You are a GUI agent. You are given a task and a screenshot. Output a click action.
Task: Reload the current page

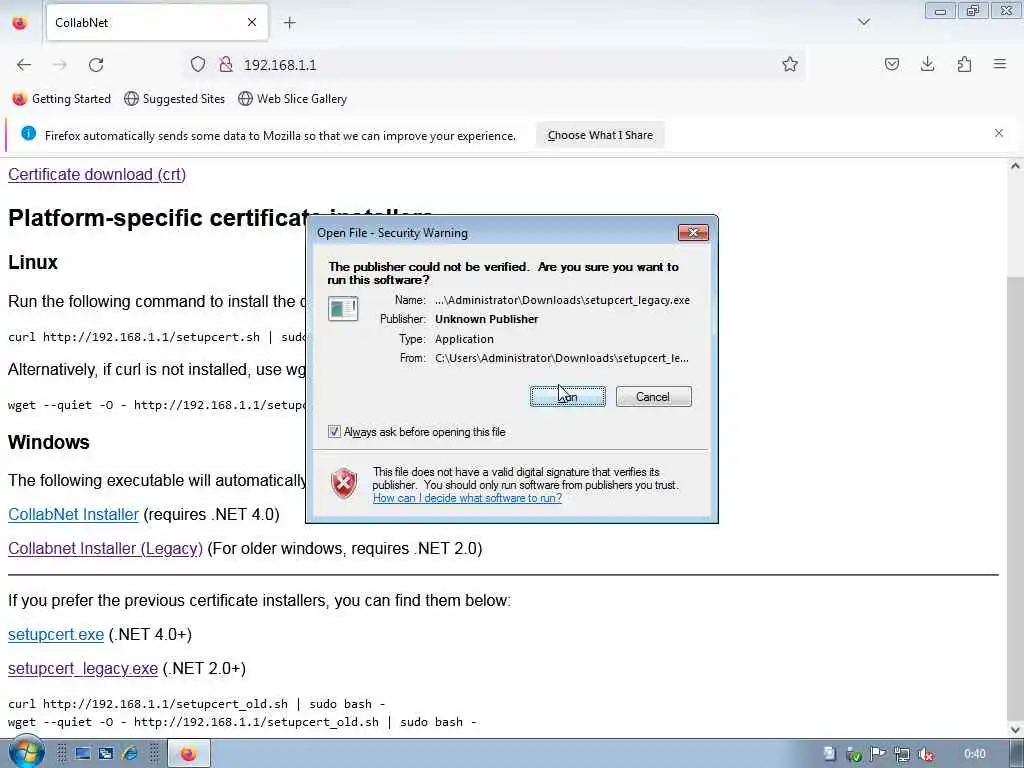pyautogui.click(x=96, y=65)
